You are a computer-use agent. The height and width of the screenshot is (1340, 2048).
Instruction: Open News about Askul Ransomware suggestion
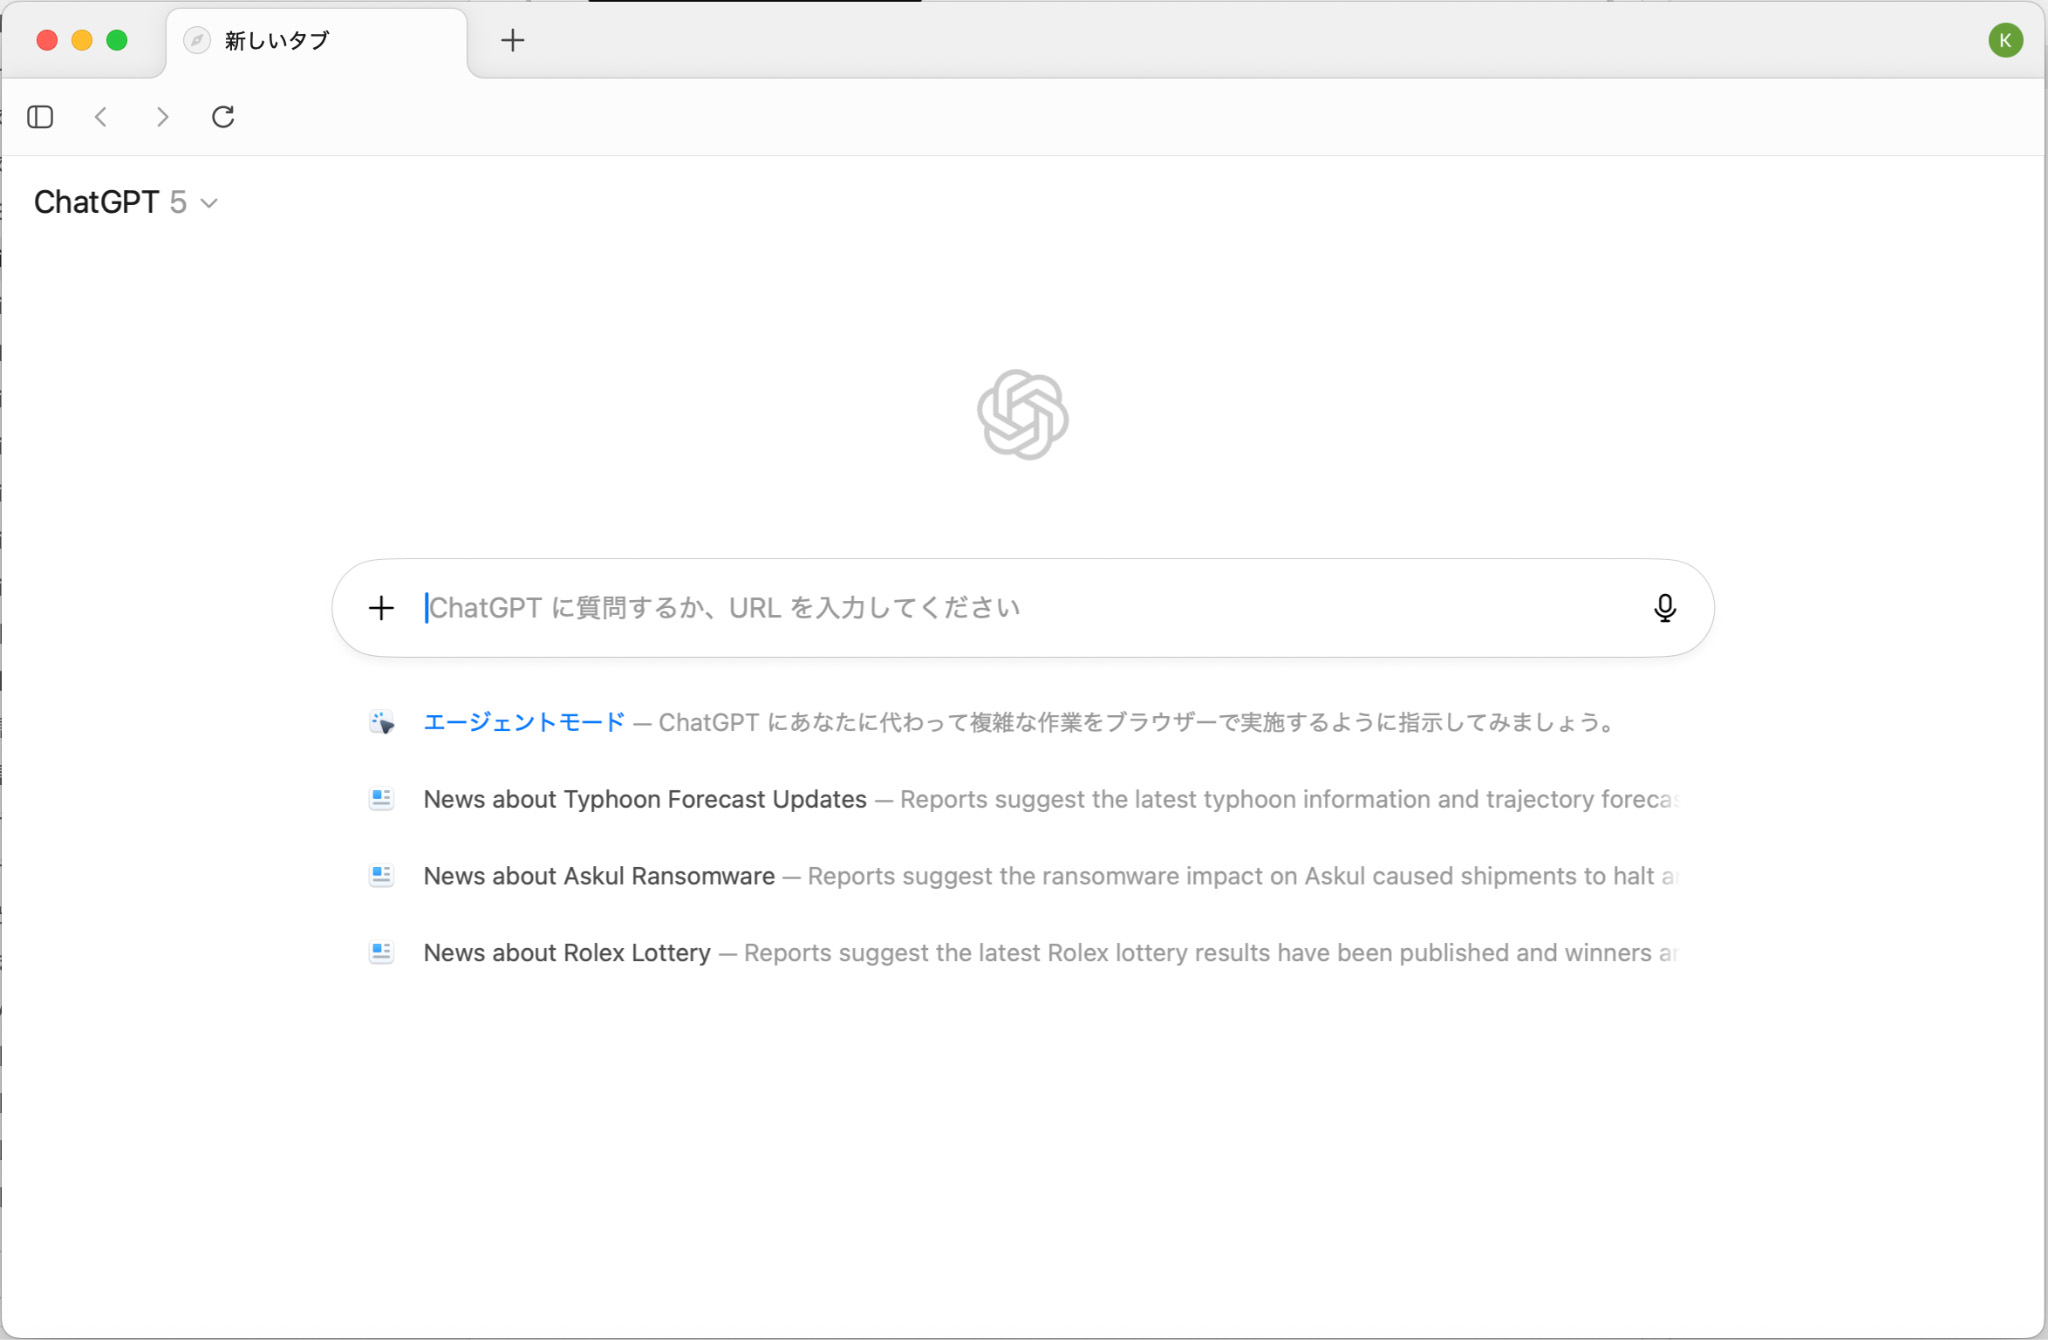point(599,876)
